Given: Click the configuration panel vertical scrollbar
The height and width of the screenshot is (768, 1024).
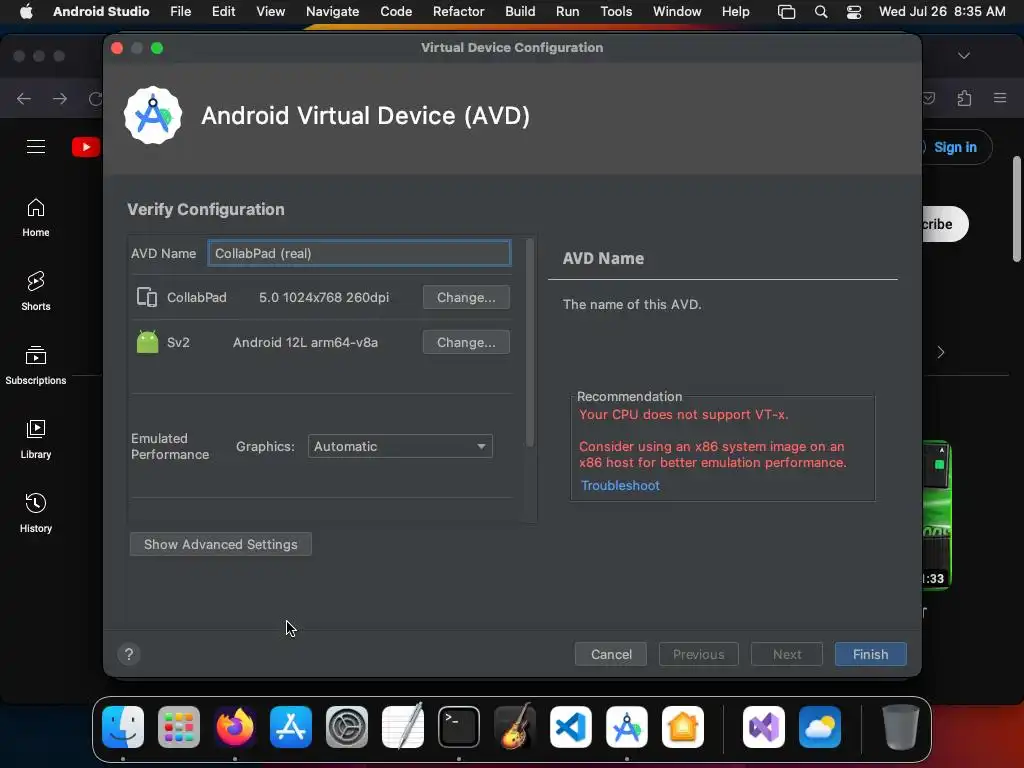Looking at the screenshot, I should click(x=530, y=343).
